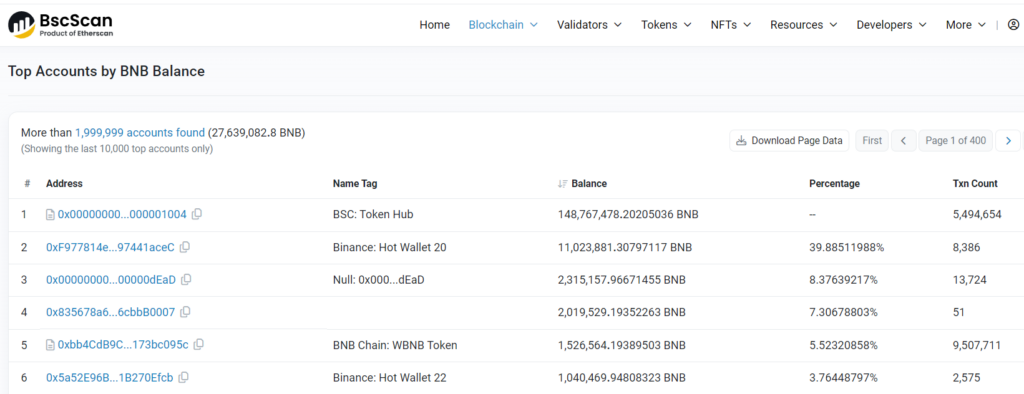Copy the BSC Token Hub address
Image resolution: width=1024 pixels, height=394 pixels.
[x=197, y=214]
